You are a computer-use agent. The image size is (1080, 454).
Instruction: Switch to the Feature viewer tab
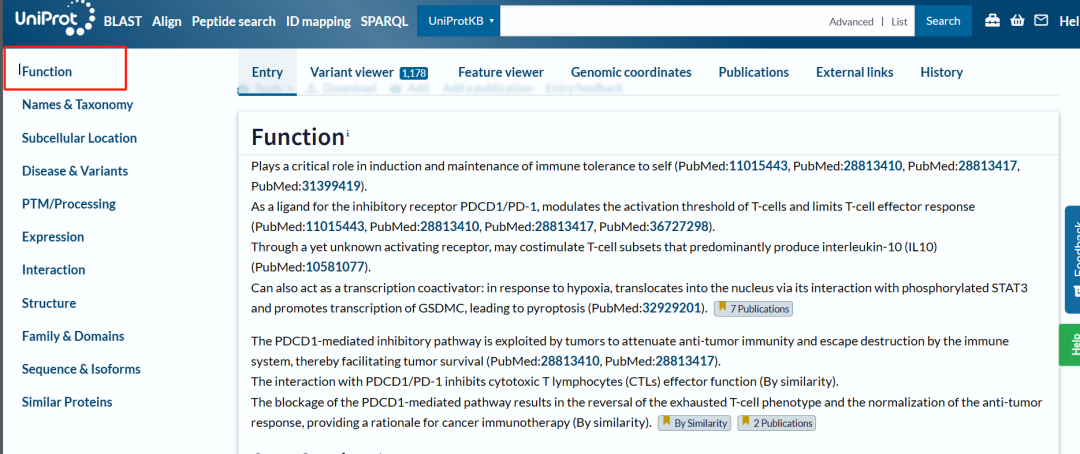coord(501,72)
